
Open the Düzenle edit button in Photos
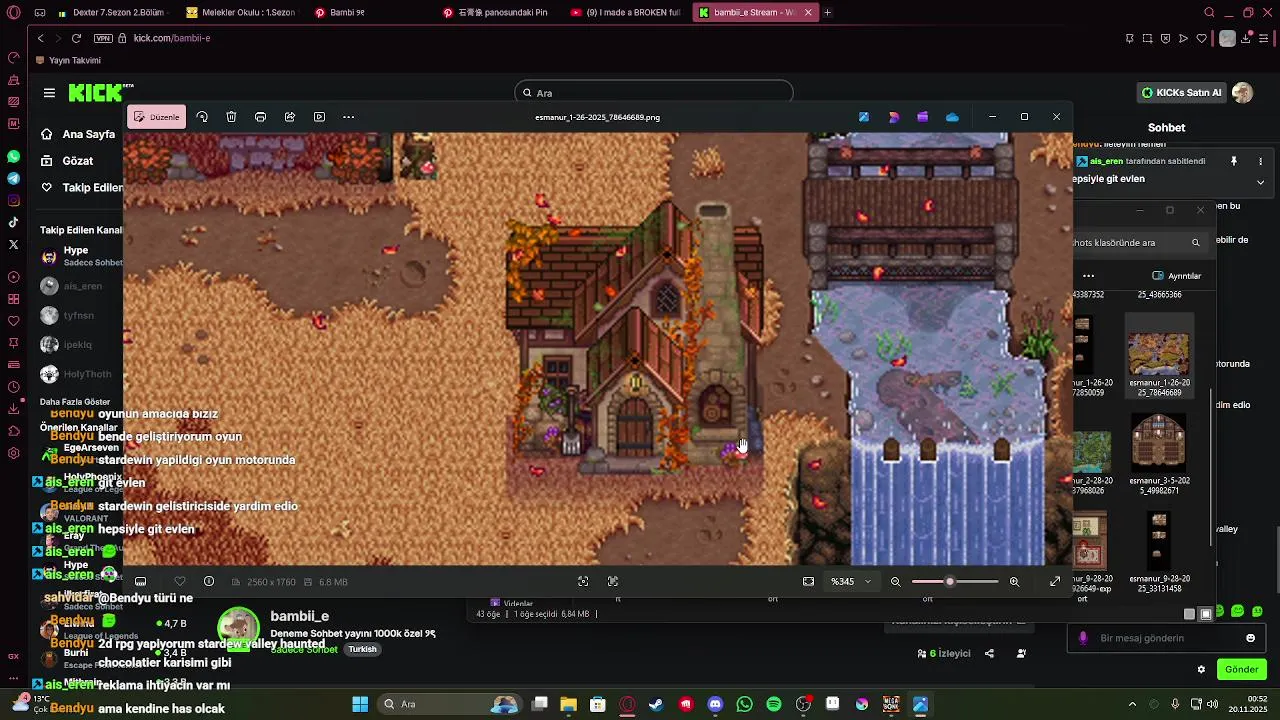156,117
